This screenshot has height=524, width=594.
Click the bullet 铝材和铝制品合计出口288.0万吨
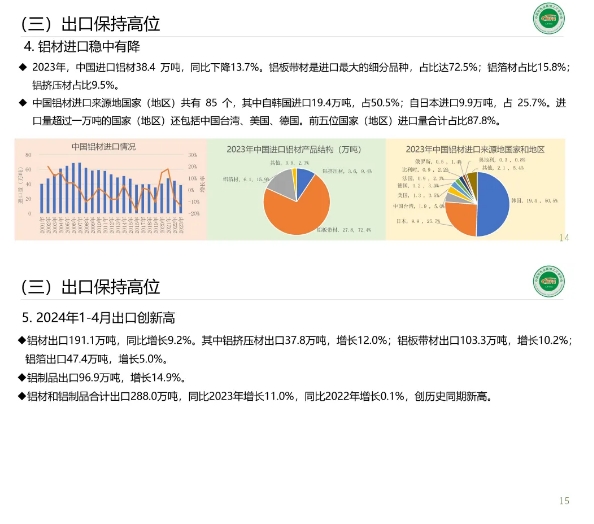point(256,396)
